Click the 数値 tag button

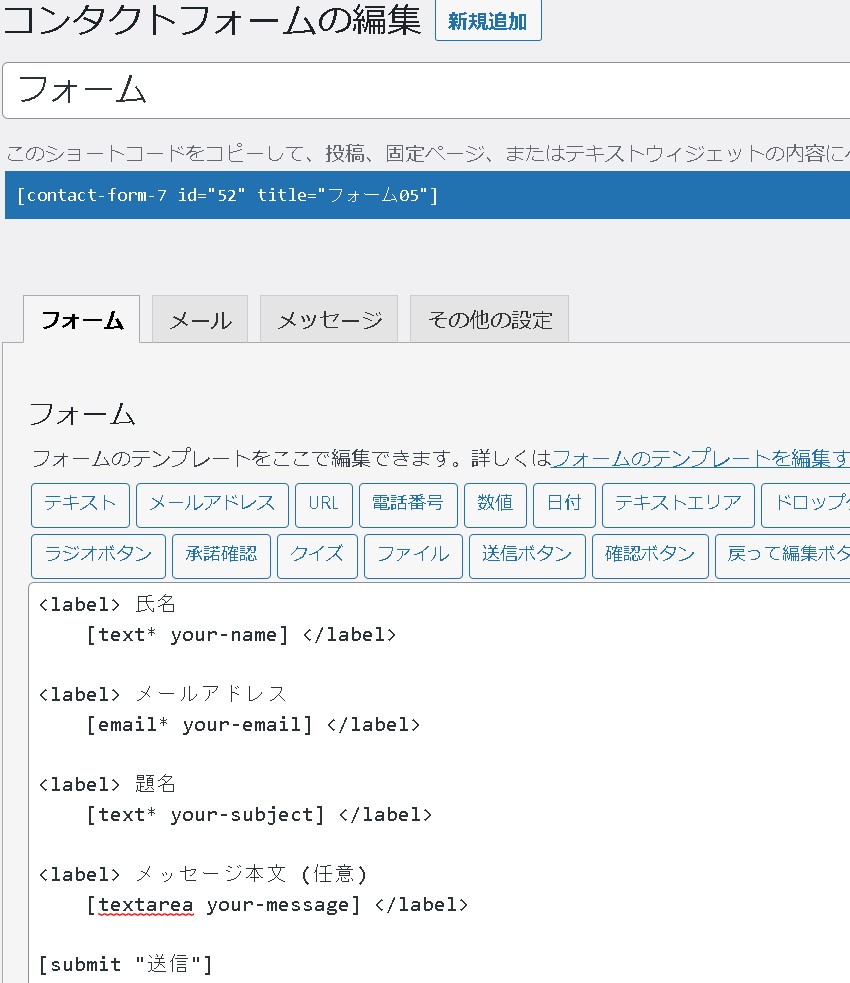click(495, 504)
